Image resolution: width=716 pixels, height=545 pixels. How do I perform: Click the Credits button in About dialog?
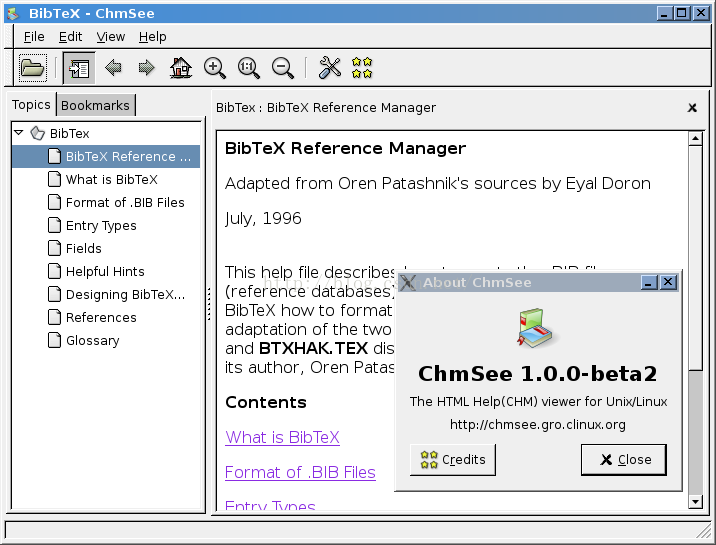tap(453, 460)
